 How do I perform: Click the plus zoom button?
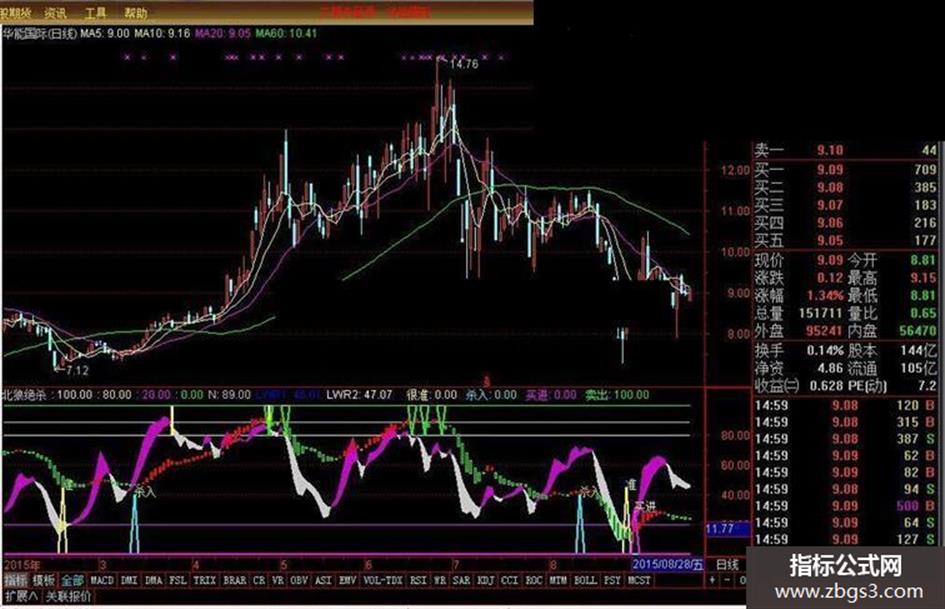click(x=712, y=580)
